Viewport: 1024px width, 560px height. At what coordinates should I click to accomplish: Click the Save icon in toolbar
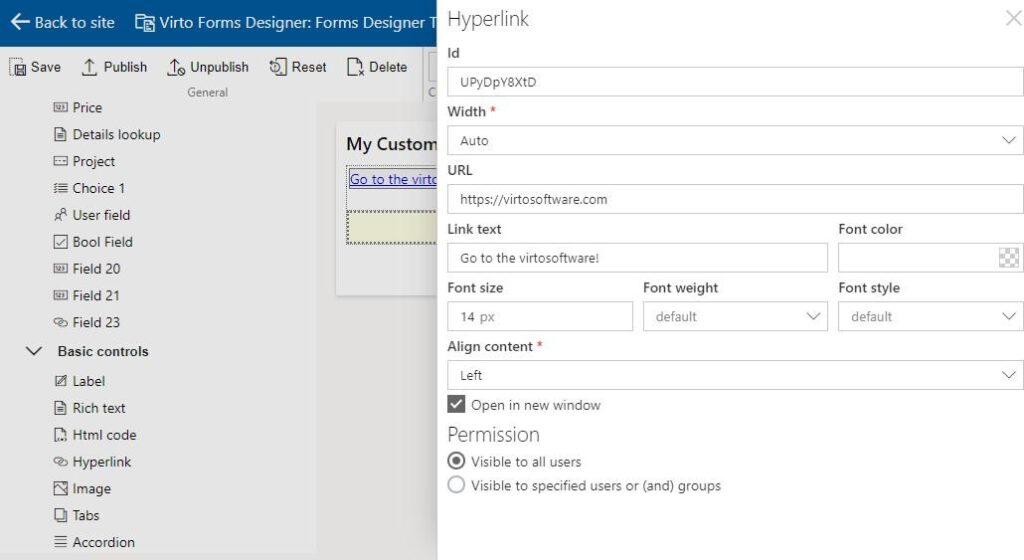tap(18, 67)
